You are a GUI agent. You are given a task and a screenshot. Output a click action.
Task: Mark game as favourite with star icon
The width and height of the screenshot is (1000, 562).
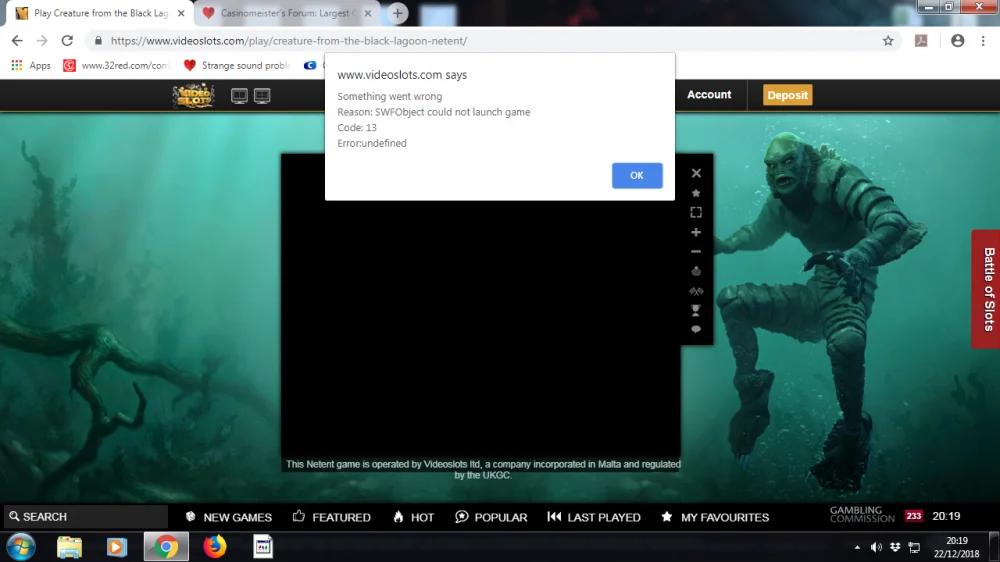pos(696,193)
